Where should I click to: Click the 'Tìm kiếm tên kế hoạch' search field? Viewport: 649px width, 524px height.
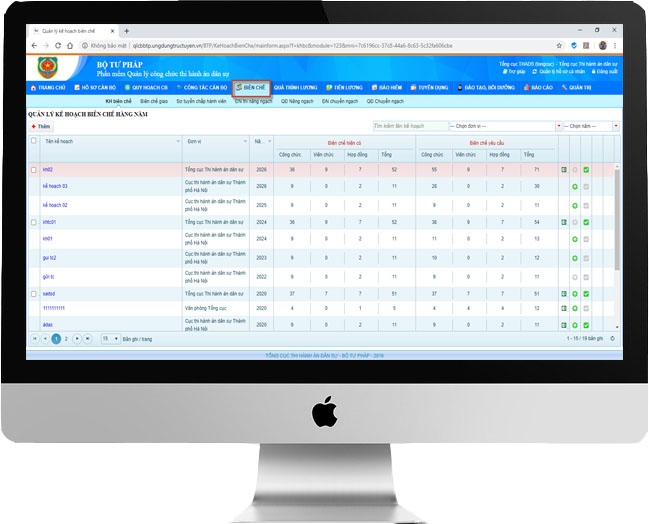coord(410,126)
